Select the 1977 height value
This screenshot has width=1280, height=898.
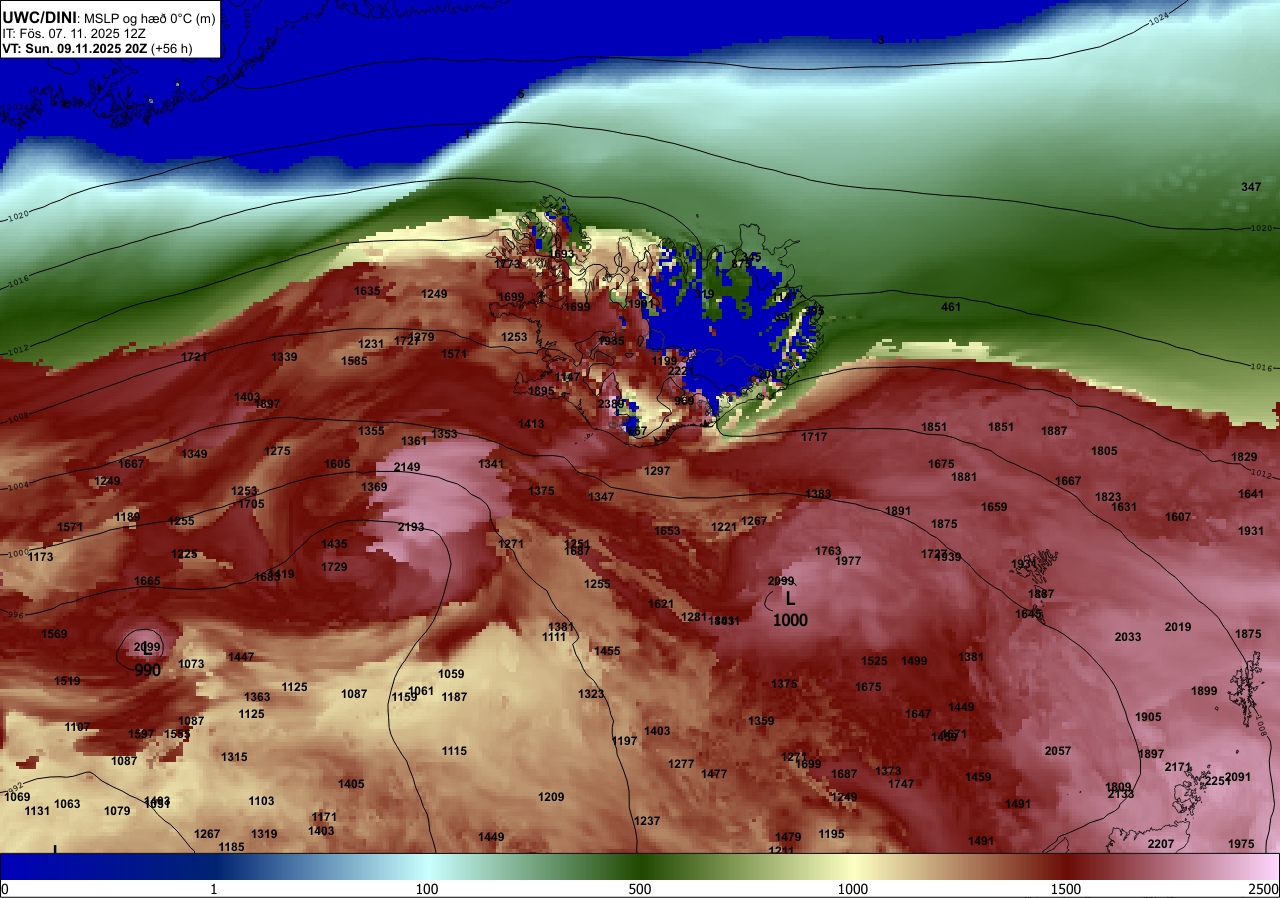[x=848, y=561]
